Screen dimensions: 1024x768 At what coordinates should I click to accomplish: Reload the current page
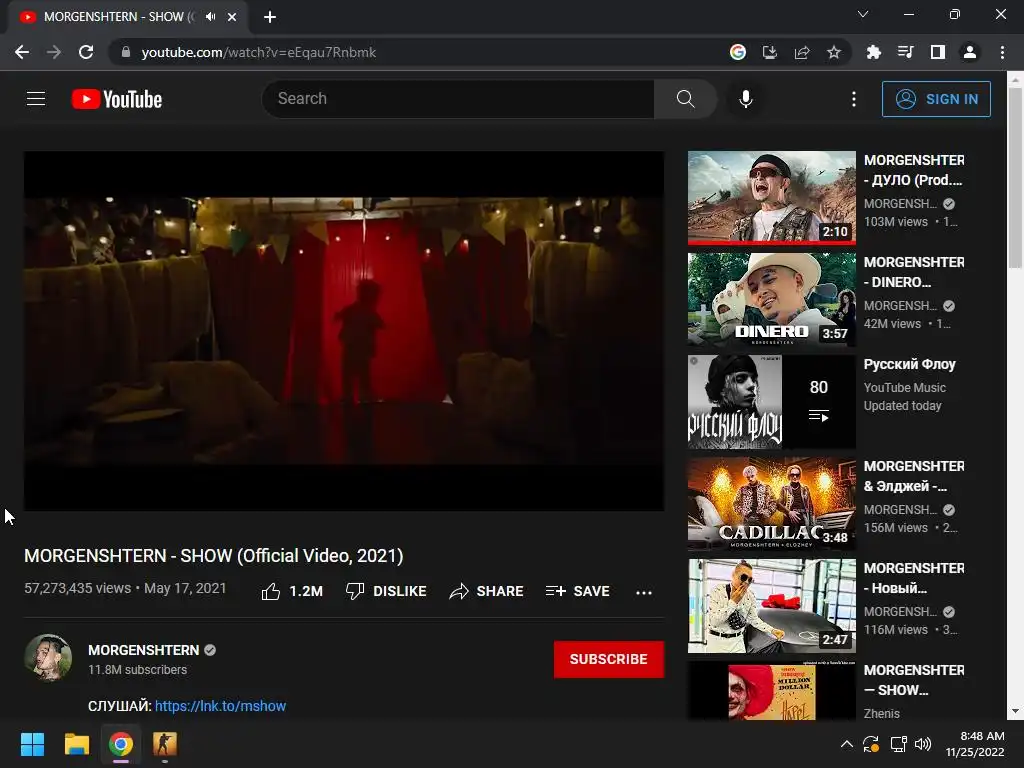[x=86, y=52]
